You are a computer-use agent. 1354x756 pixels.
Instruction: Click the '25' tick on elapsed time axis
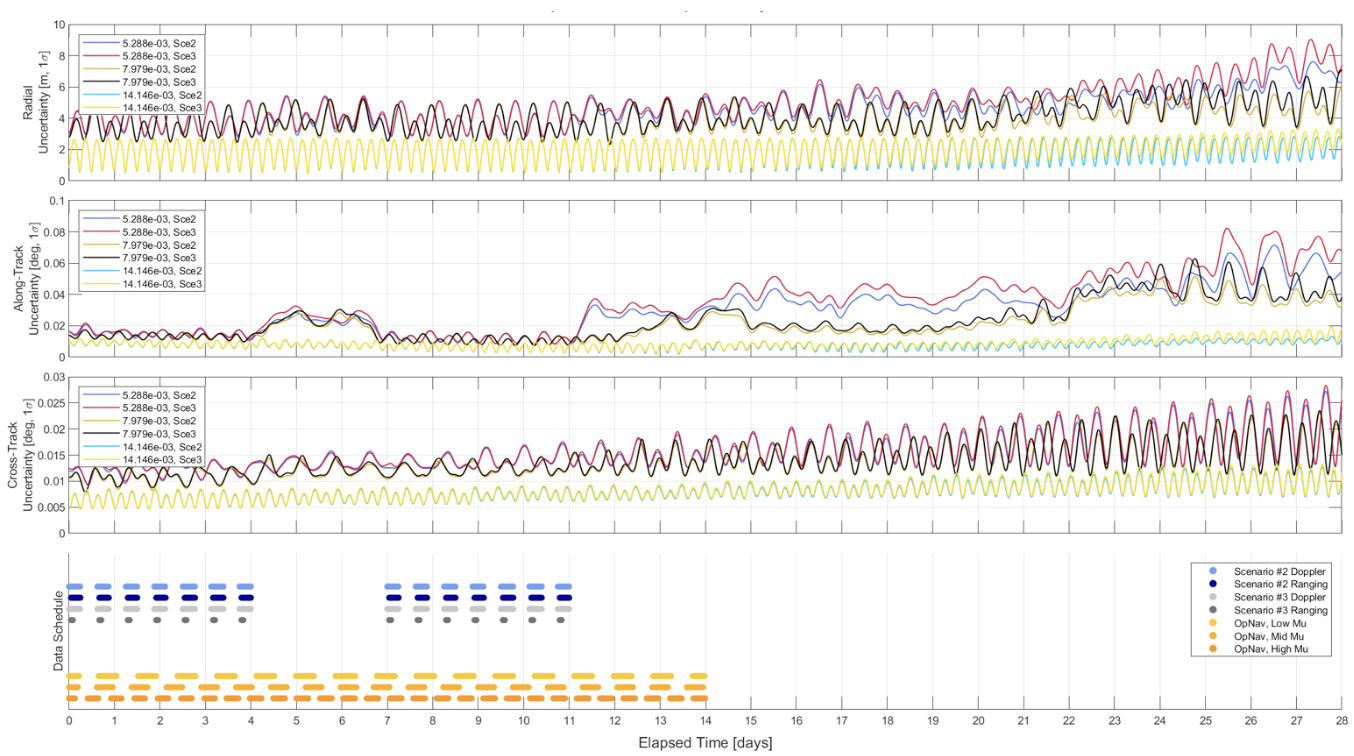coord(1205,721)
